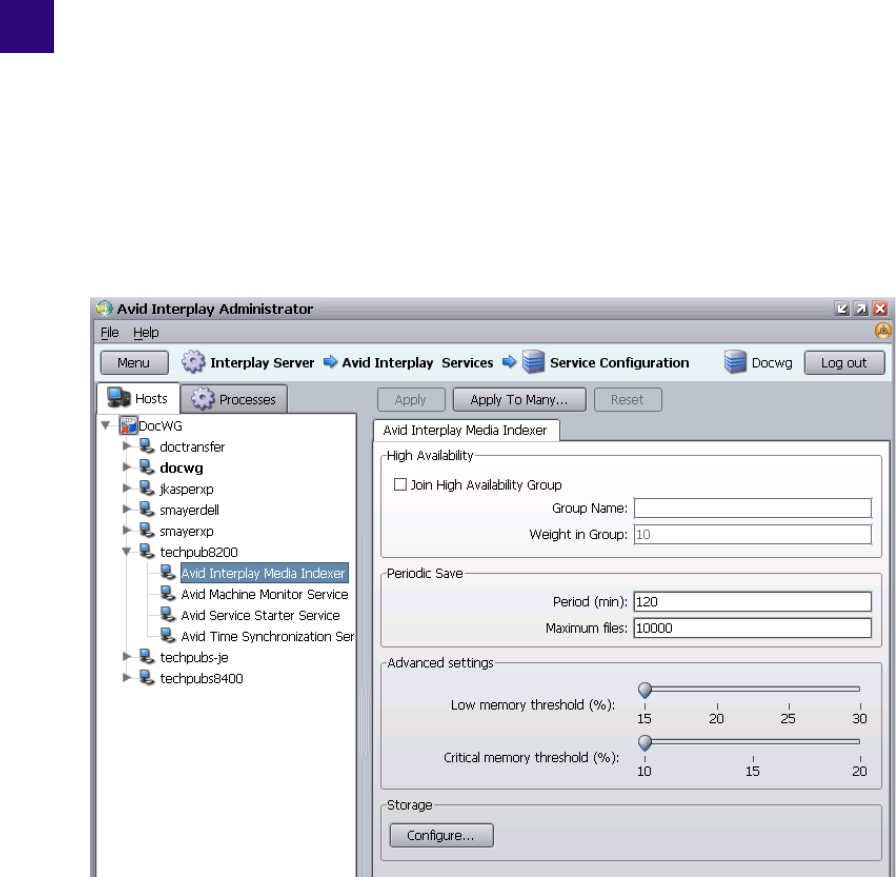Click the Period (min) field
The width and height of the screenshot is (896, 877).
[753, 602]
